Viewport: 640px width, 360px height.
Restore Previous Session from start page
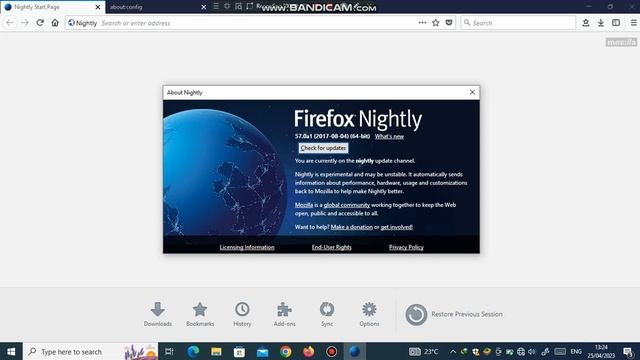(453, 314)
